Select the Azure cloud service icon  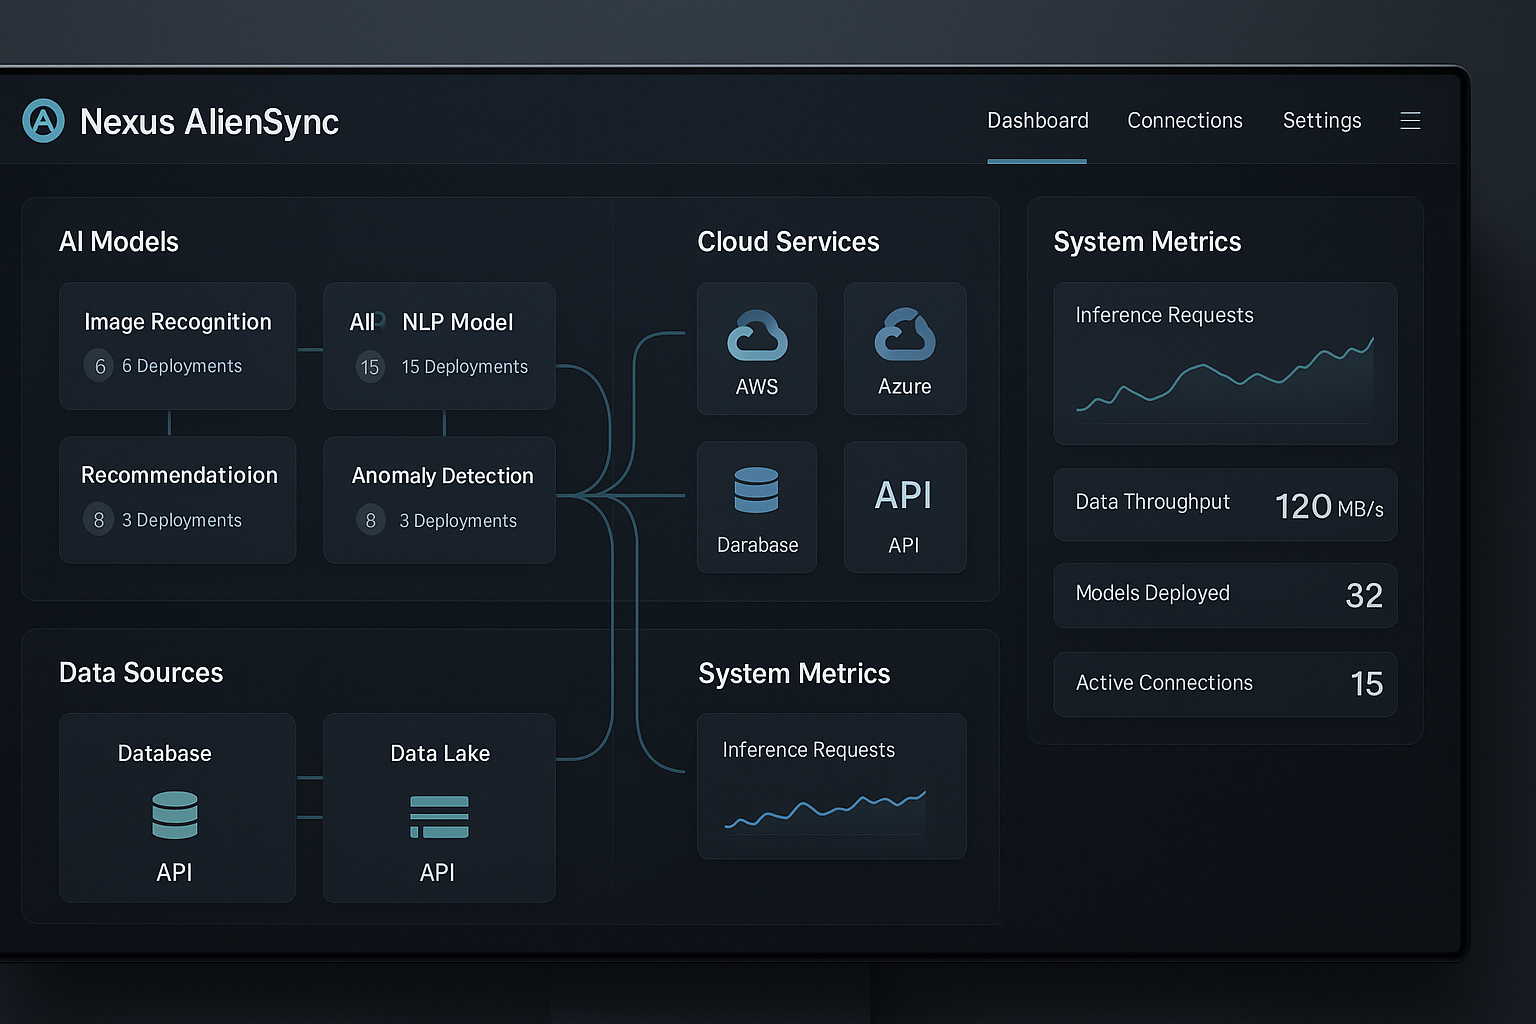coord(905,337)
